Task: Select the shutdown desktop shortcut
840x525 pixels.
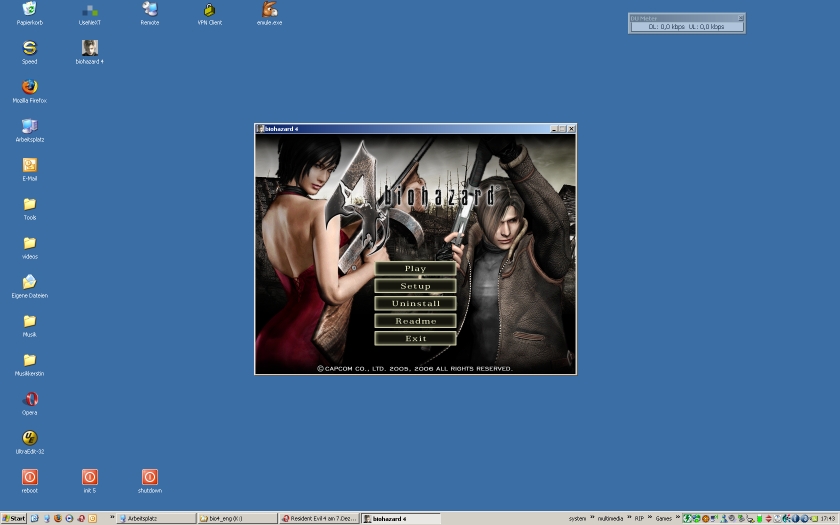Action: 149,481
